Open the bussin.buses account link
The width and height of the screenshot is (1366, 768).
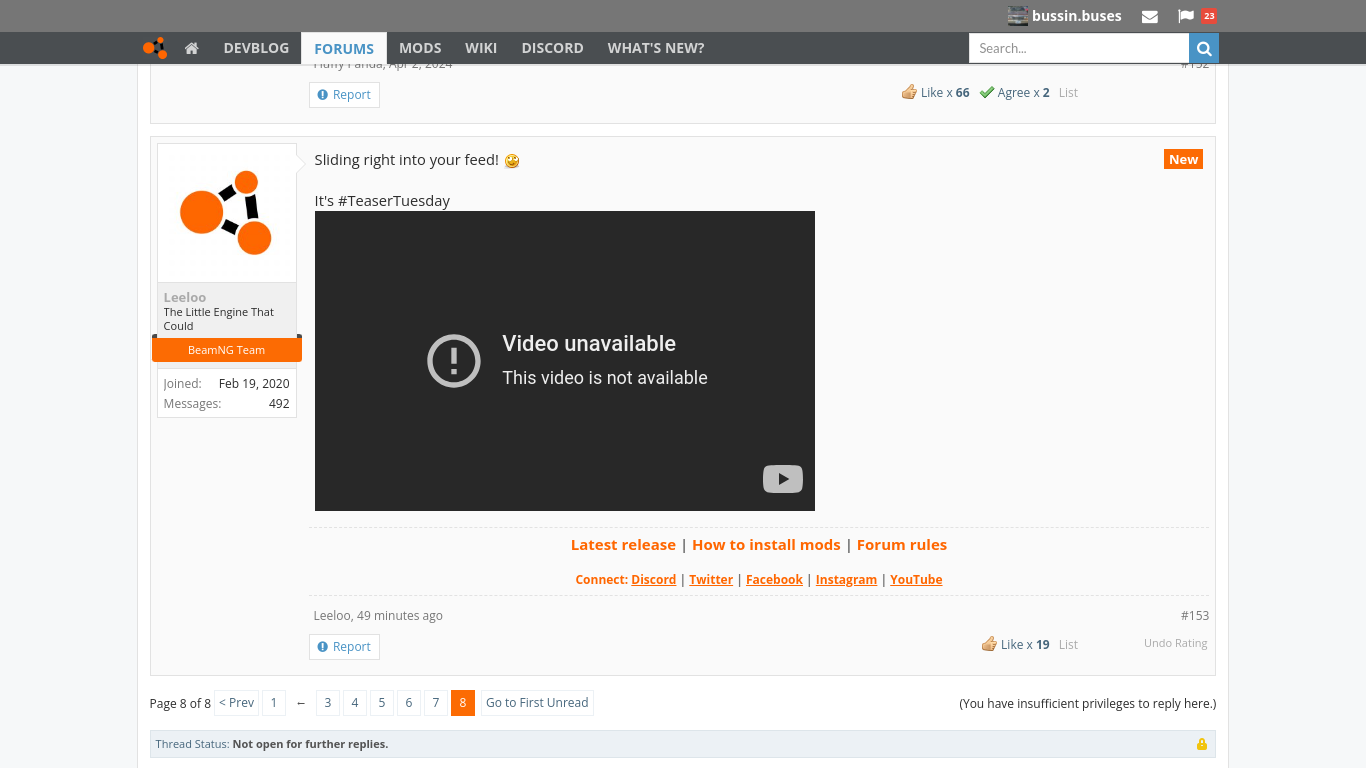(x=1077, y=16)
